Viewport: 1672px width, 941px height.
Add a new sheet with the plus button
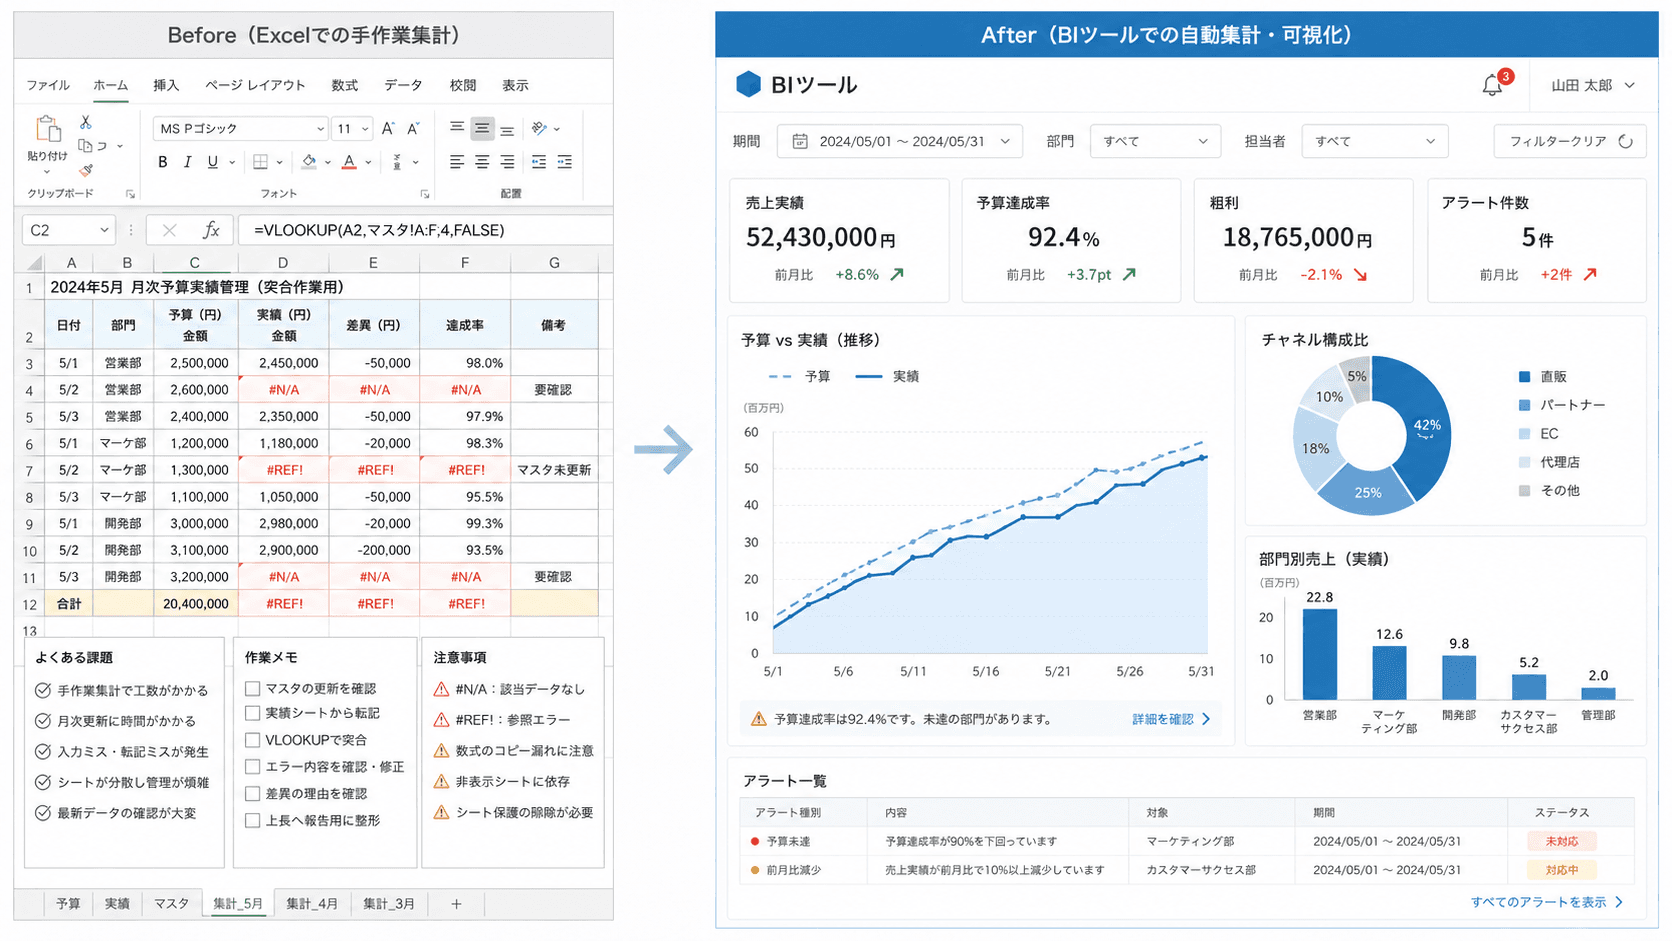tap(456, 904)
